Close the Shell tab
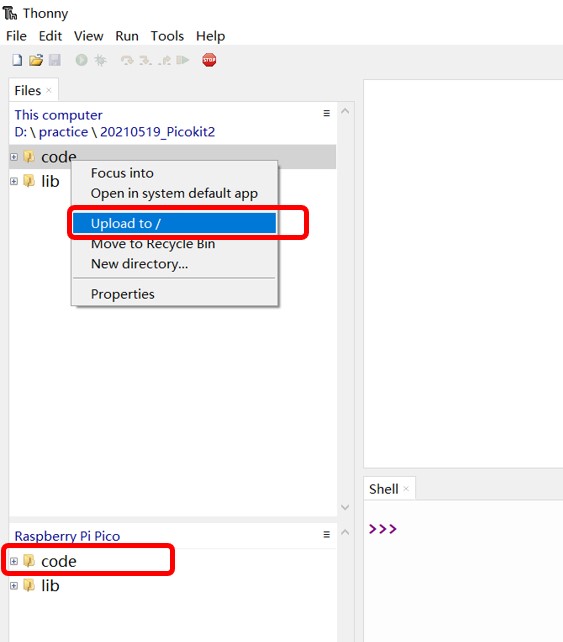The image size is (563, 642). pos(406,488)
